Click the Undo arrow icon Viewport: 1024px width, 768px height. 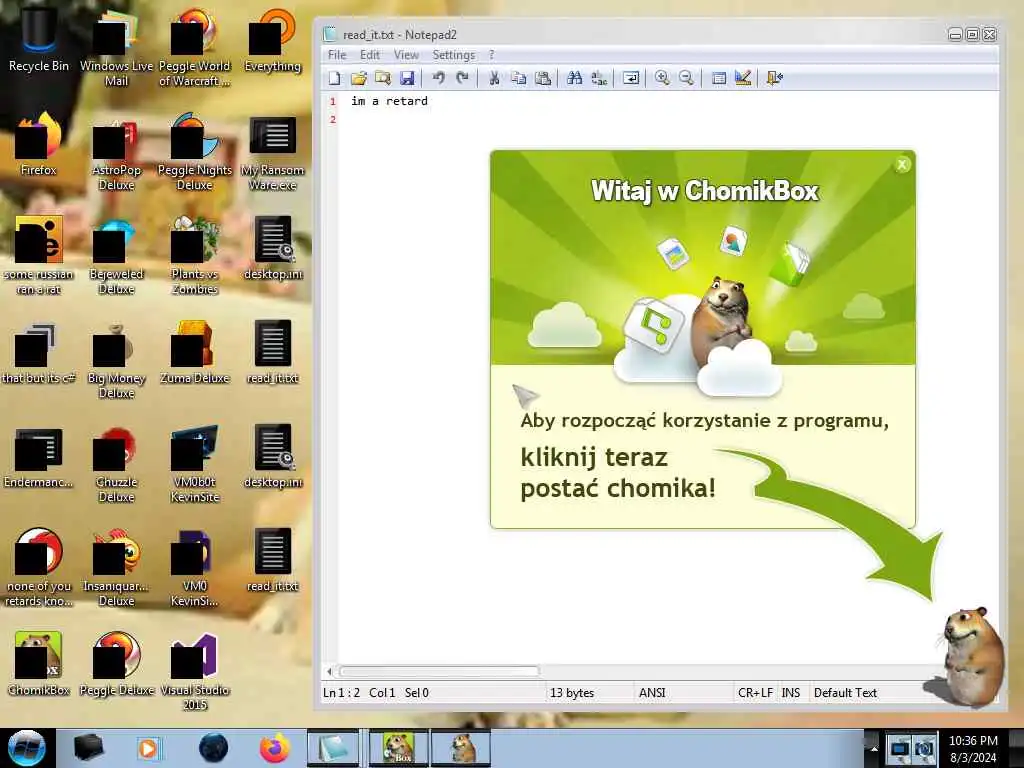pyautogui.click(x=438, y=78)
